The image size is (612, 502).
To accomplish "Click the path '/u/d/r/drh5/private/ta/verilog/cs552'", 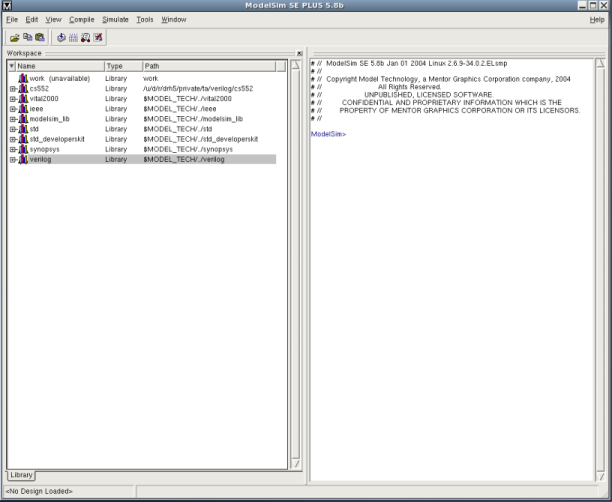I will coord(198,89).
